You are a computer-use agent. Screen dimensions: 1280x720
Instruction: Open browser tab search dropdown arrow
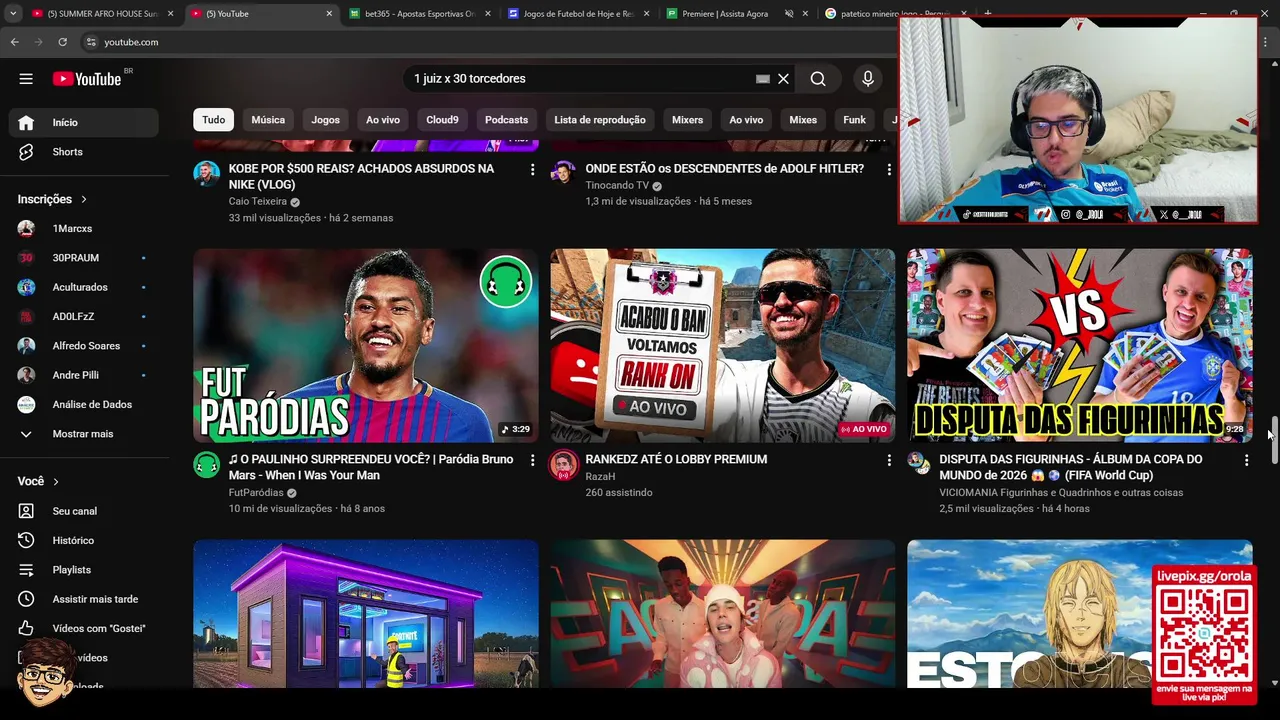[14, 14]
